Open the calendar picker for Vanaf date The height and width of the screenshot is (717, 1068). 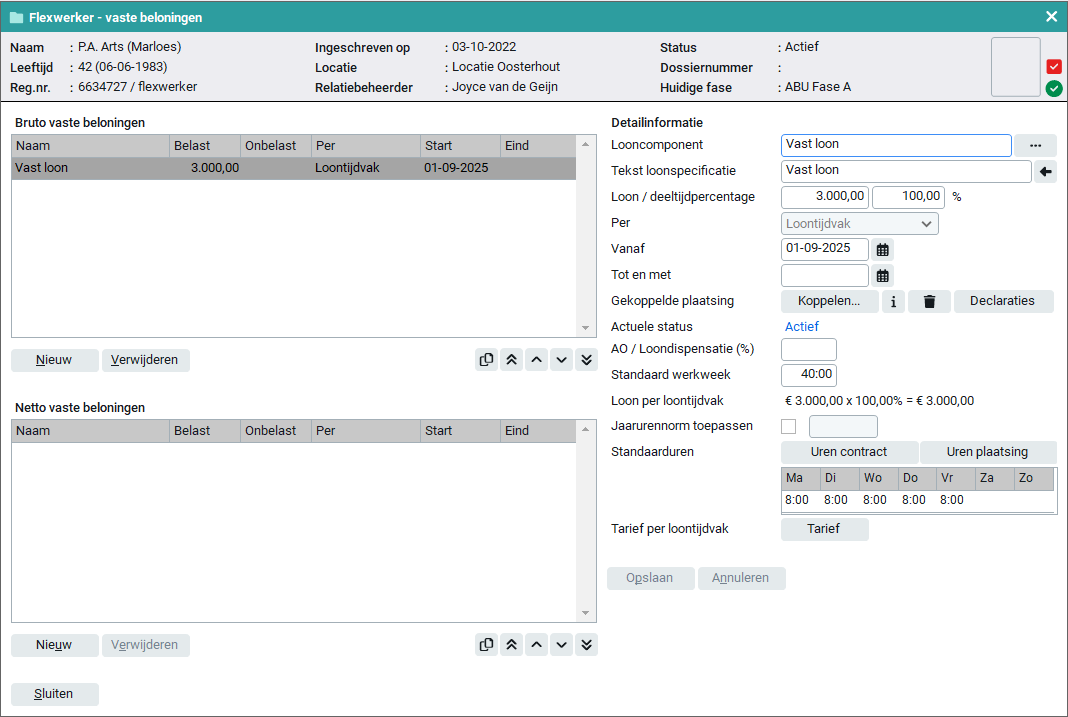pyautogui.click(x=883, y=249)
